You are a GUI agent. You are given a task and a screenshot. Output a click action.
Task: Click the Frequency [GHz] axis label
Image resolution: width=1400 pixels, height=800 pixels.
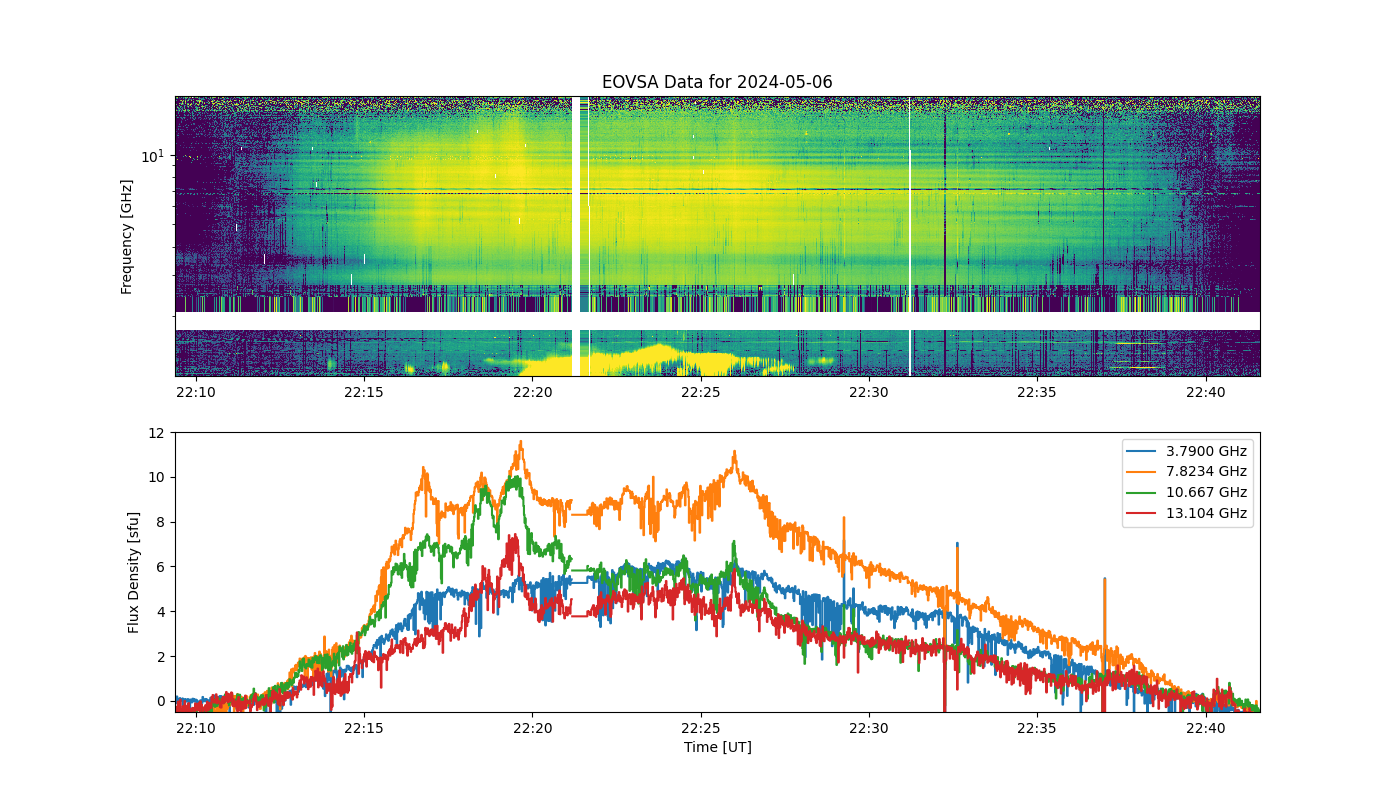point(127,236)
